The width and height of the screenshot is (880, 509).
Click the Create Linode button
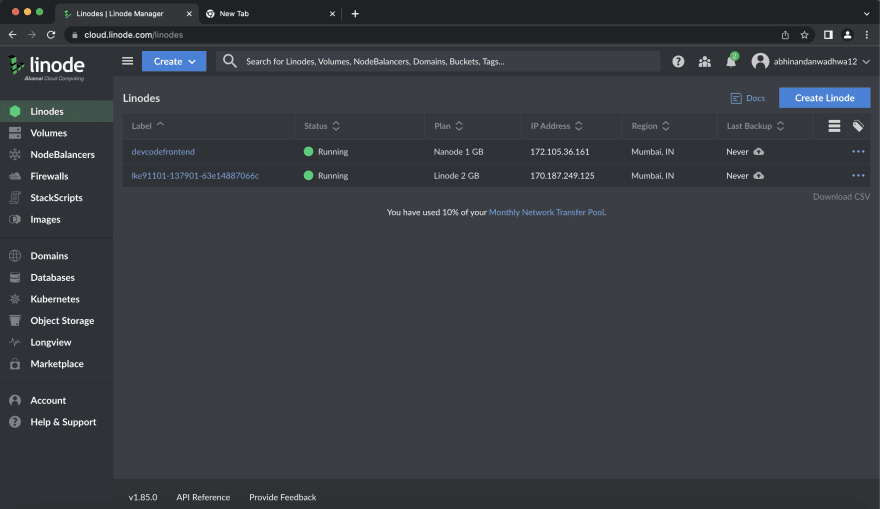coord(824,98)
